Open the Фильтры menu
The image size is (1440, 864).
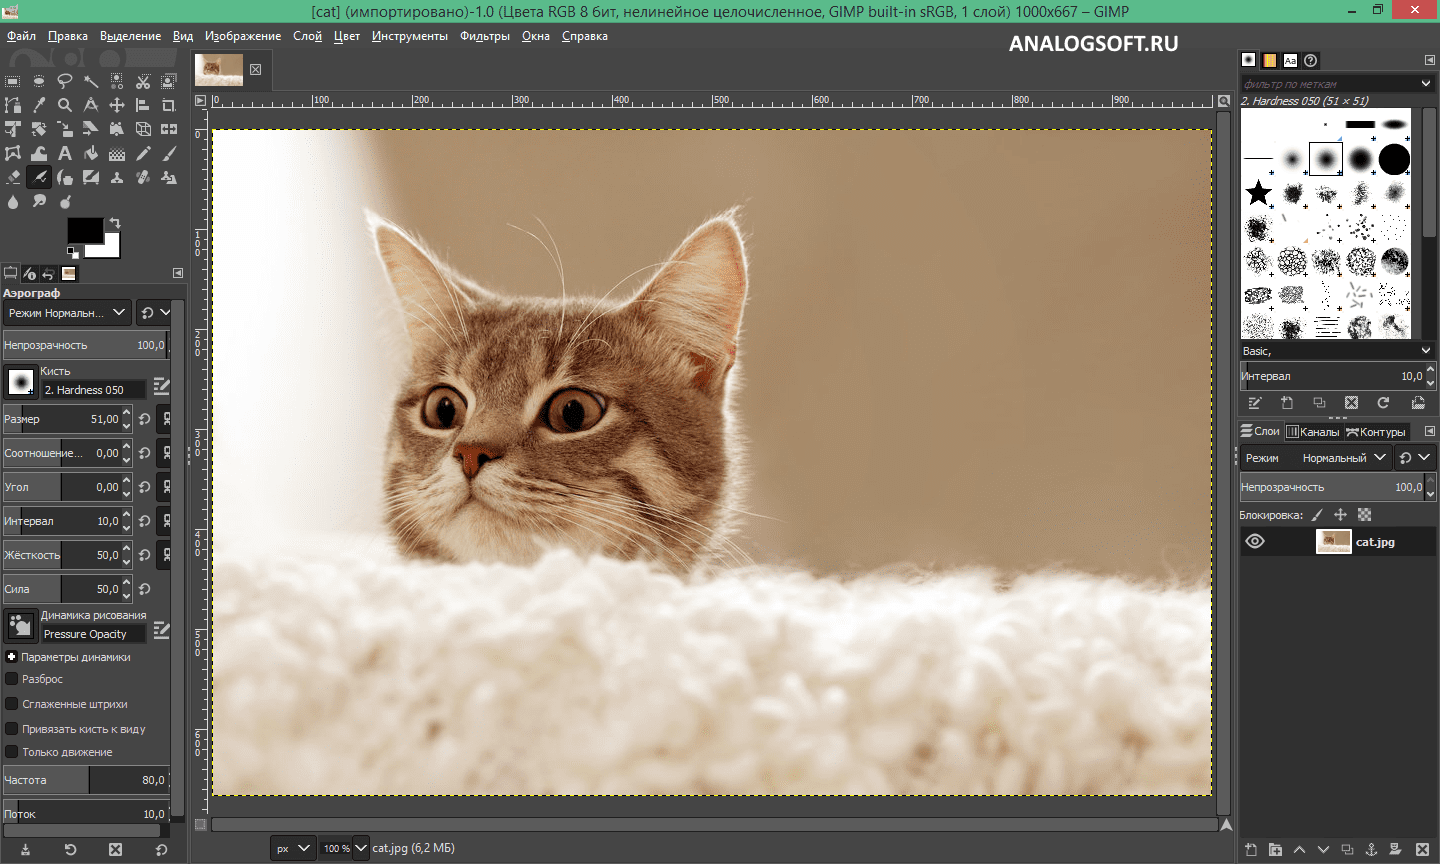484,35
